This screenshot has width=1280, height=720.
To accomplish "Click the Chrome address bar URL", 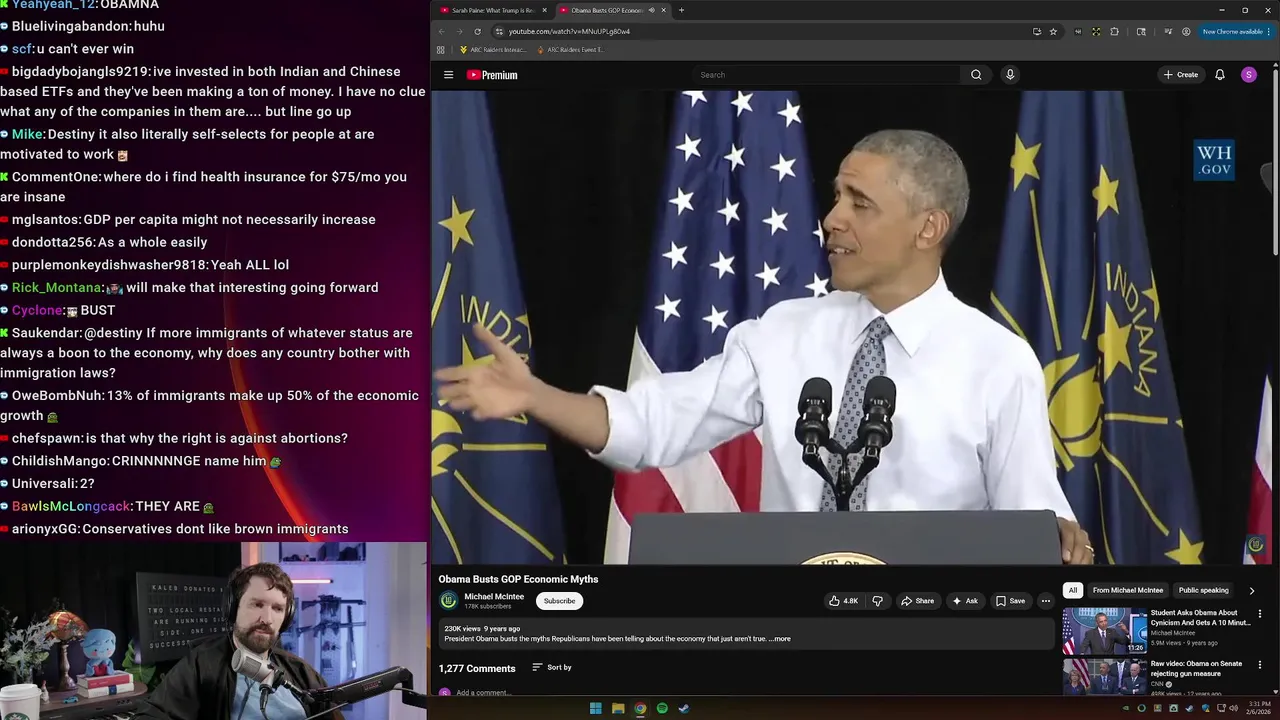I will tap(569, 31).
